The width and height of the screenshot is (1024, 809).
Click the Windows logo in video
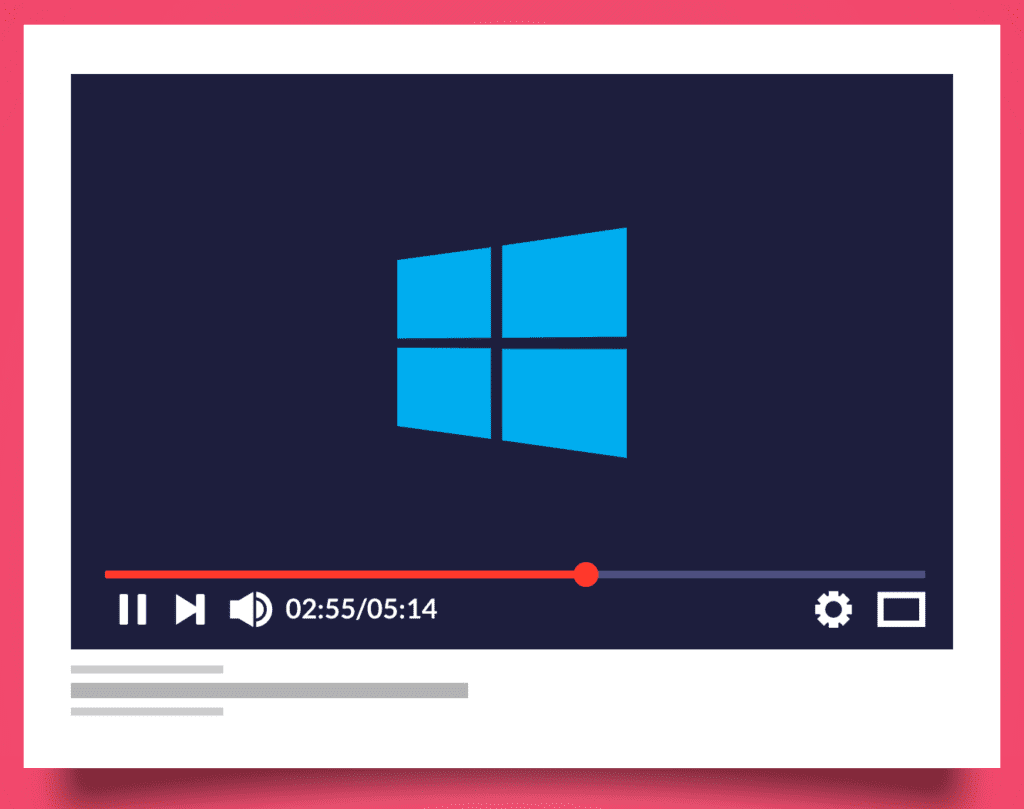coord(512,343)
